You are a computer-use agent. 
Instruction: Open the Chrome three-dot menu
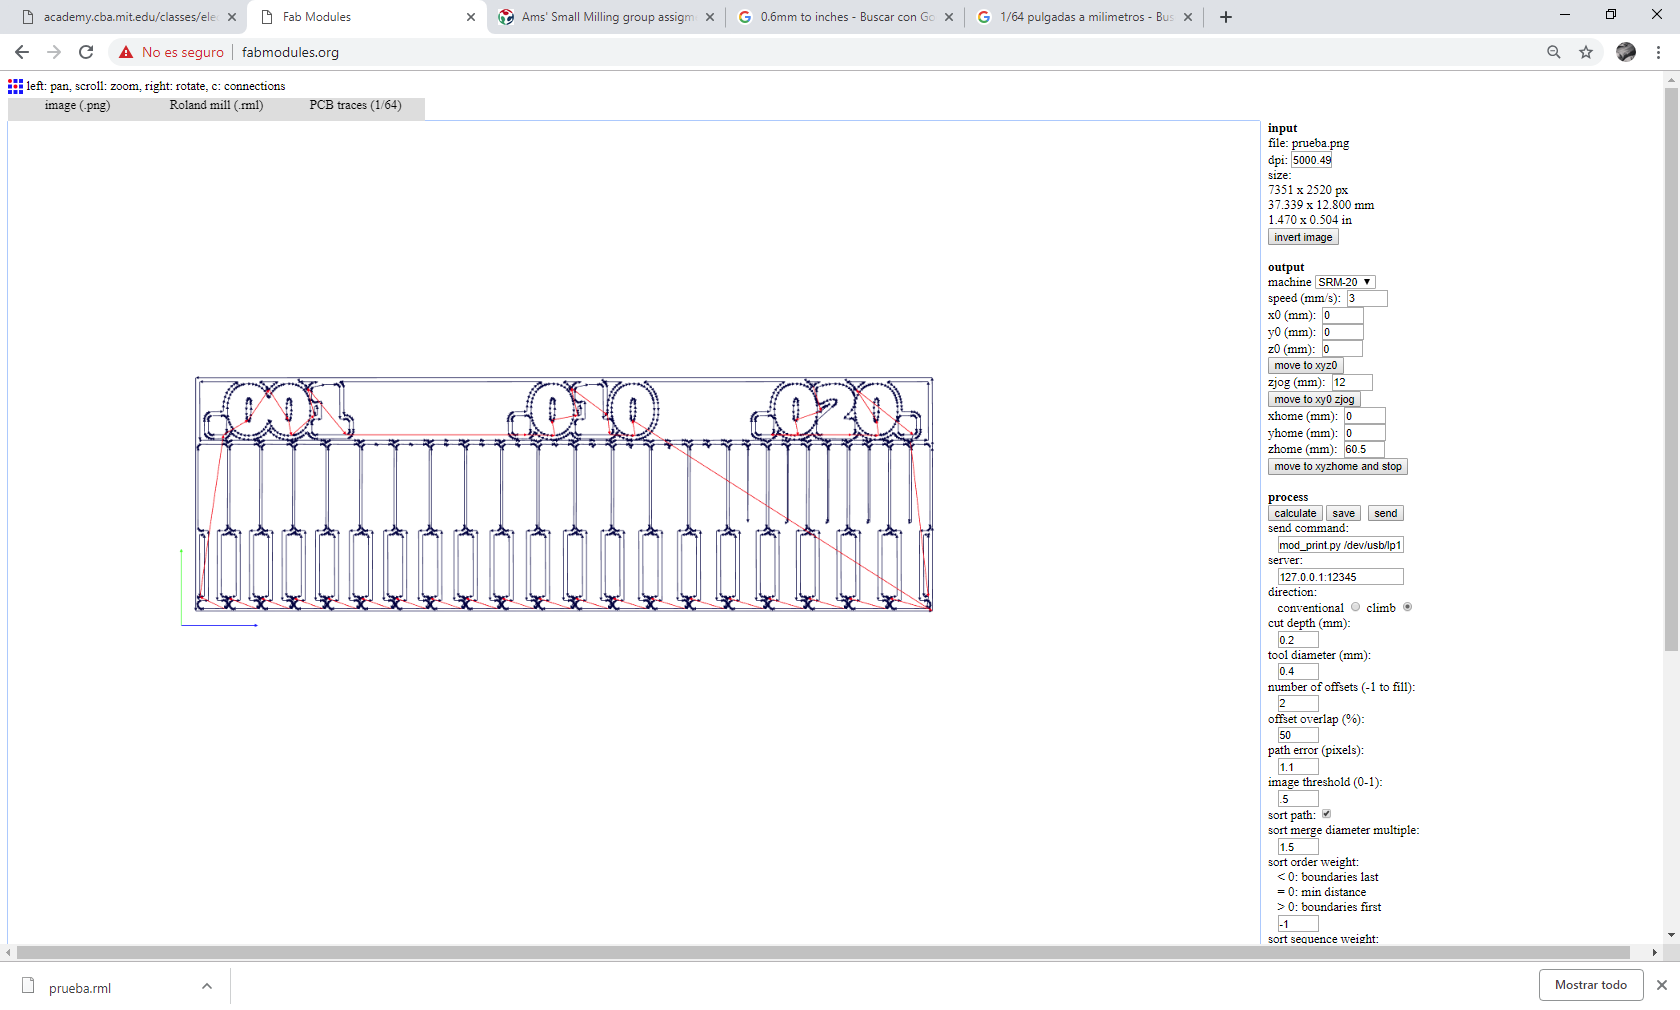coord(1658,52)
